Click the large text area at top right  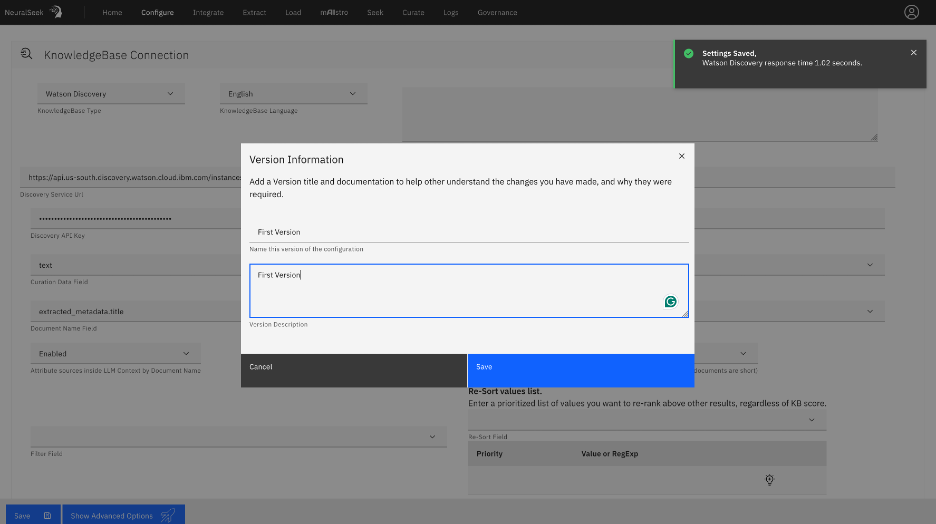click(x=640, y=115)
